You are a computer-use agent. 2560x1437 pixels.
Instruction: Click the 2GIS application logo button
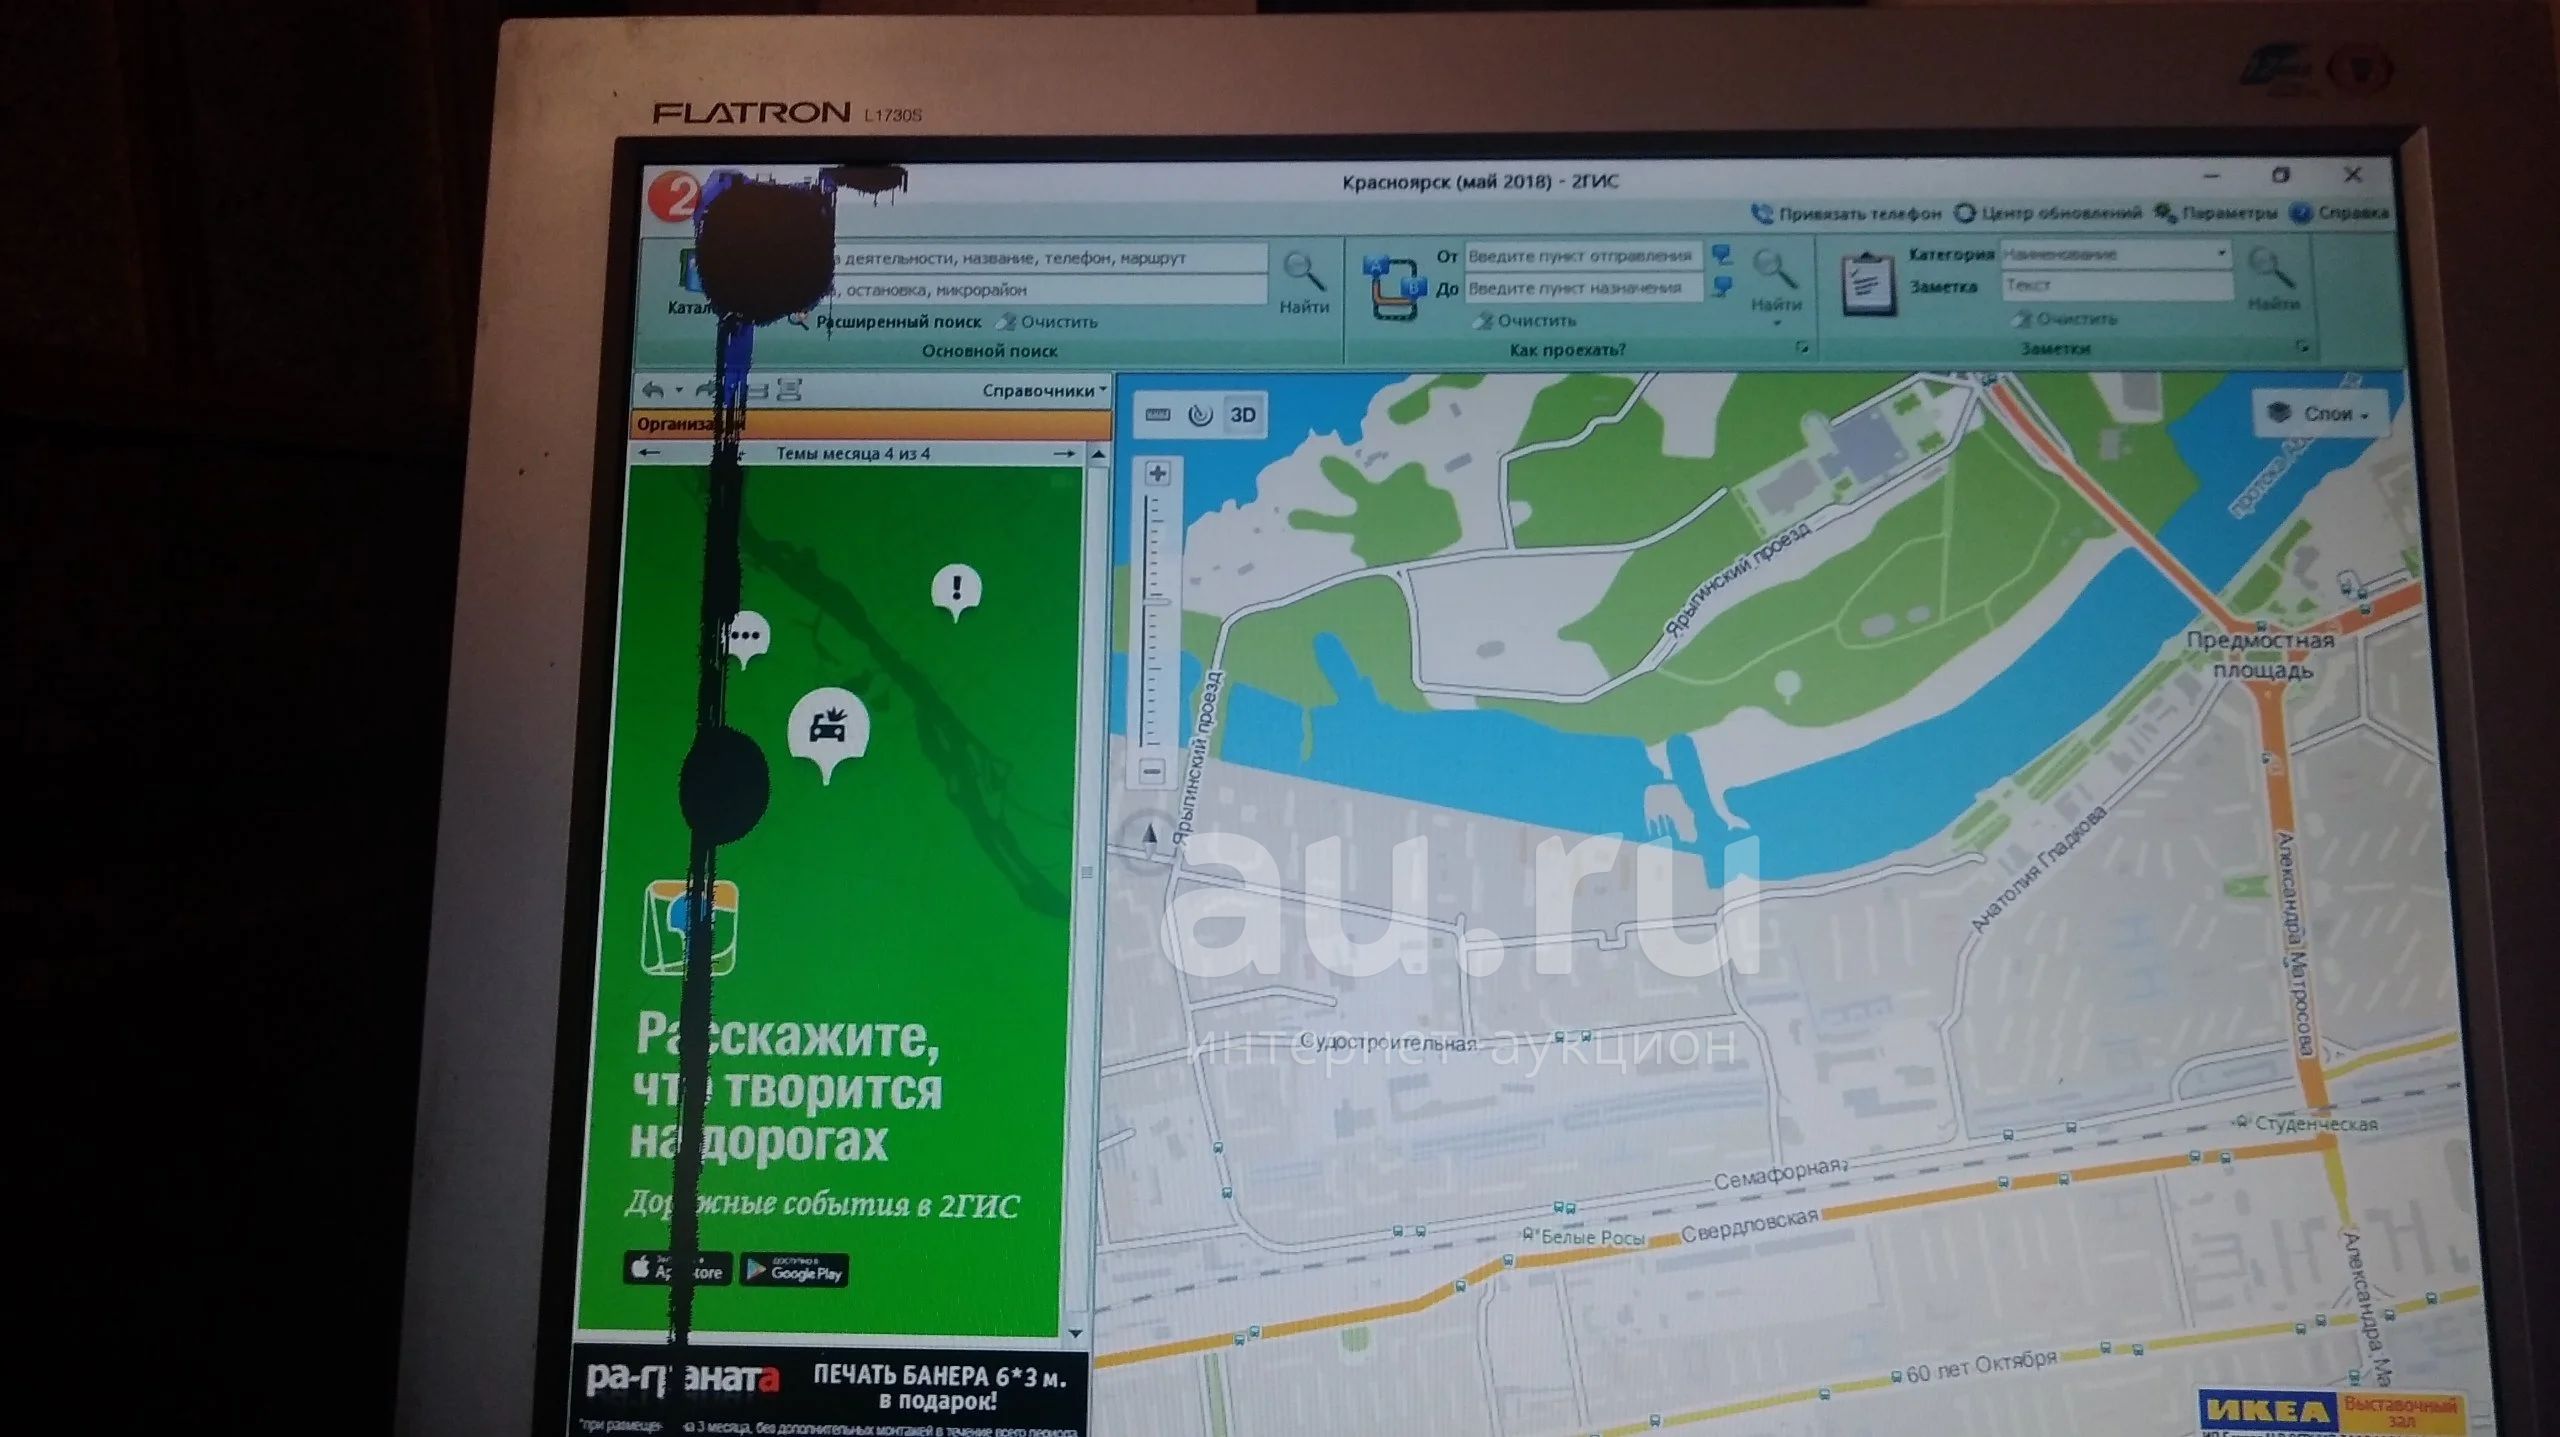[x=676, y=196]
